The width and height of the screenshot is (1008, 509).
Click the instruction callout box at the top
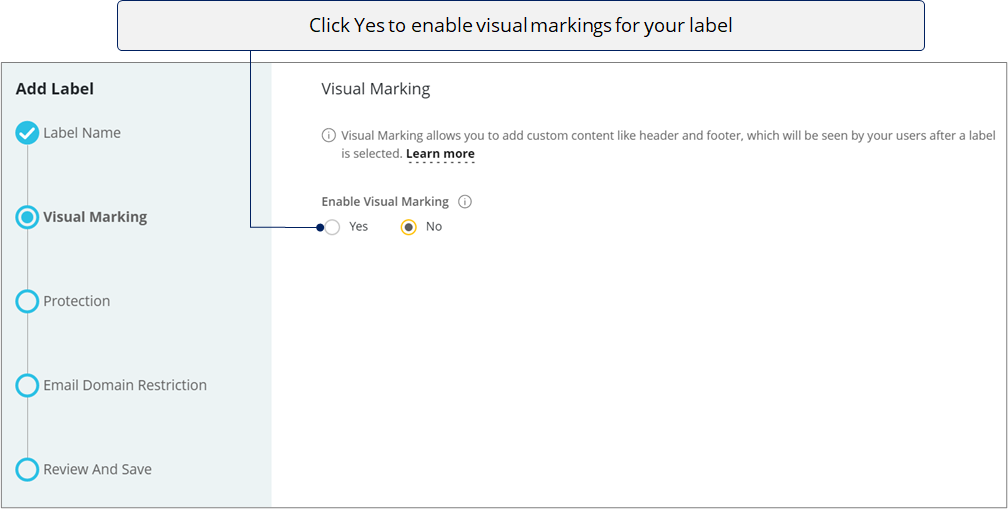[x=521, y=26]
